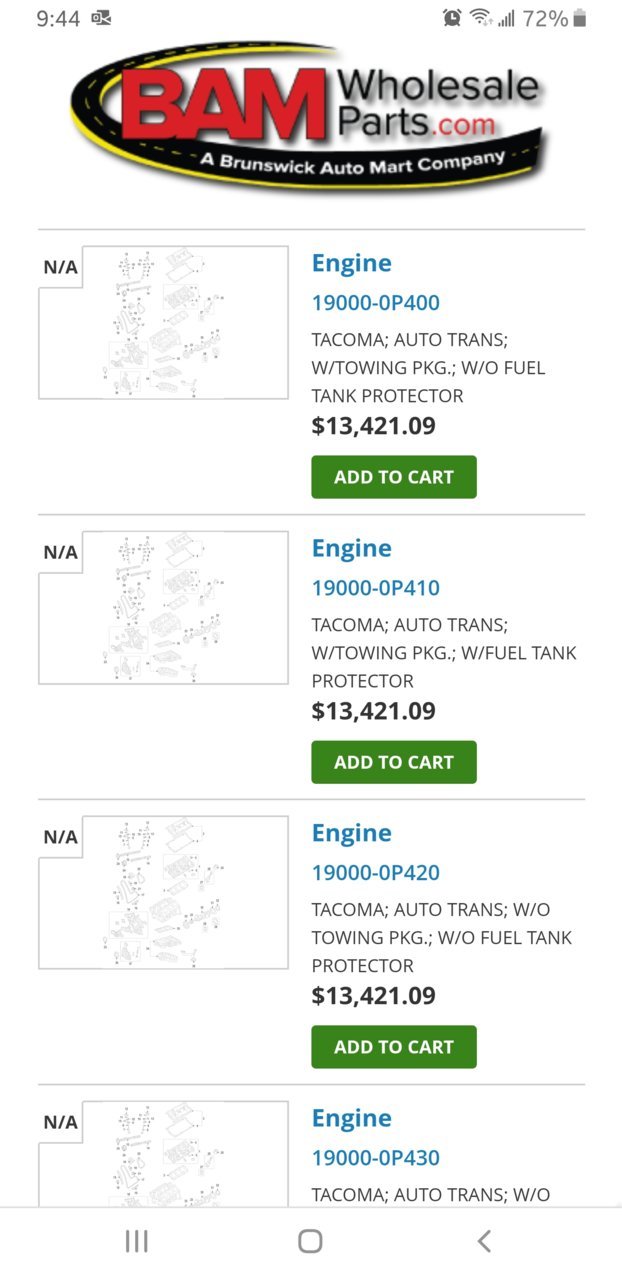Open the first Engine title link
Viewport: 622px width, 1279px height.
click(351, 263)
